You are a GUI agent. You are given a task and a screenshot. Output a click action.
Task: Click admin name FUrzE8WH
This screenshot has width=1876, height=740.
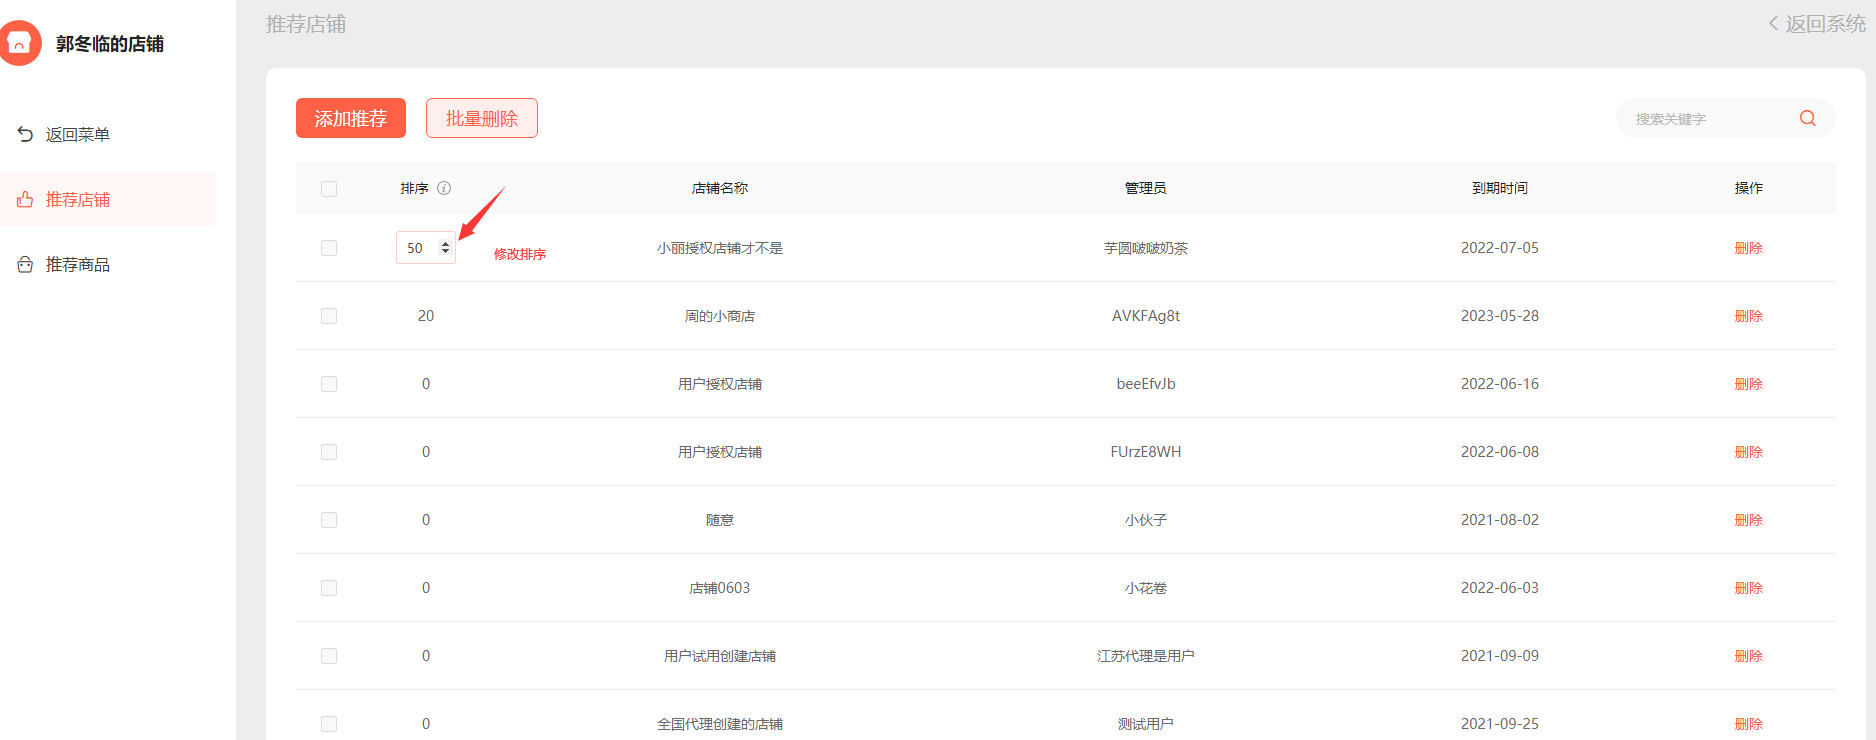pyautogui.click(x=1146, y=452)
